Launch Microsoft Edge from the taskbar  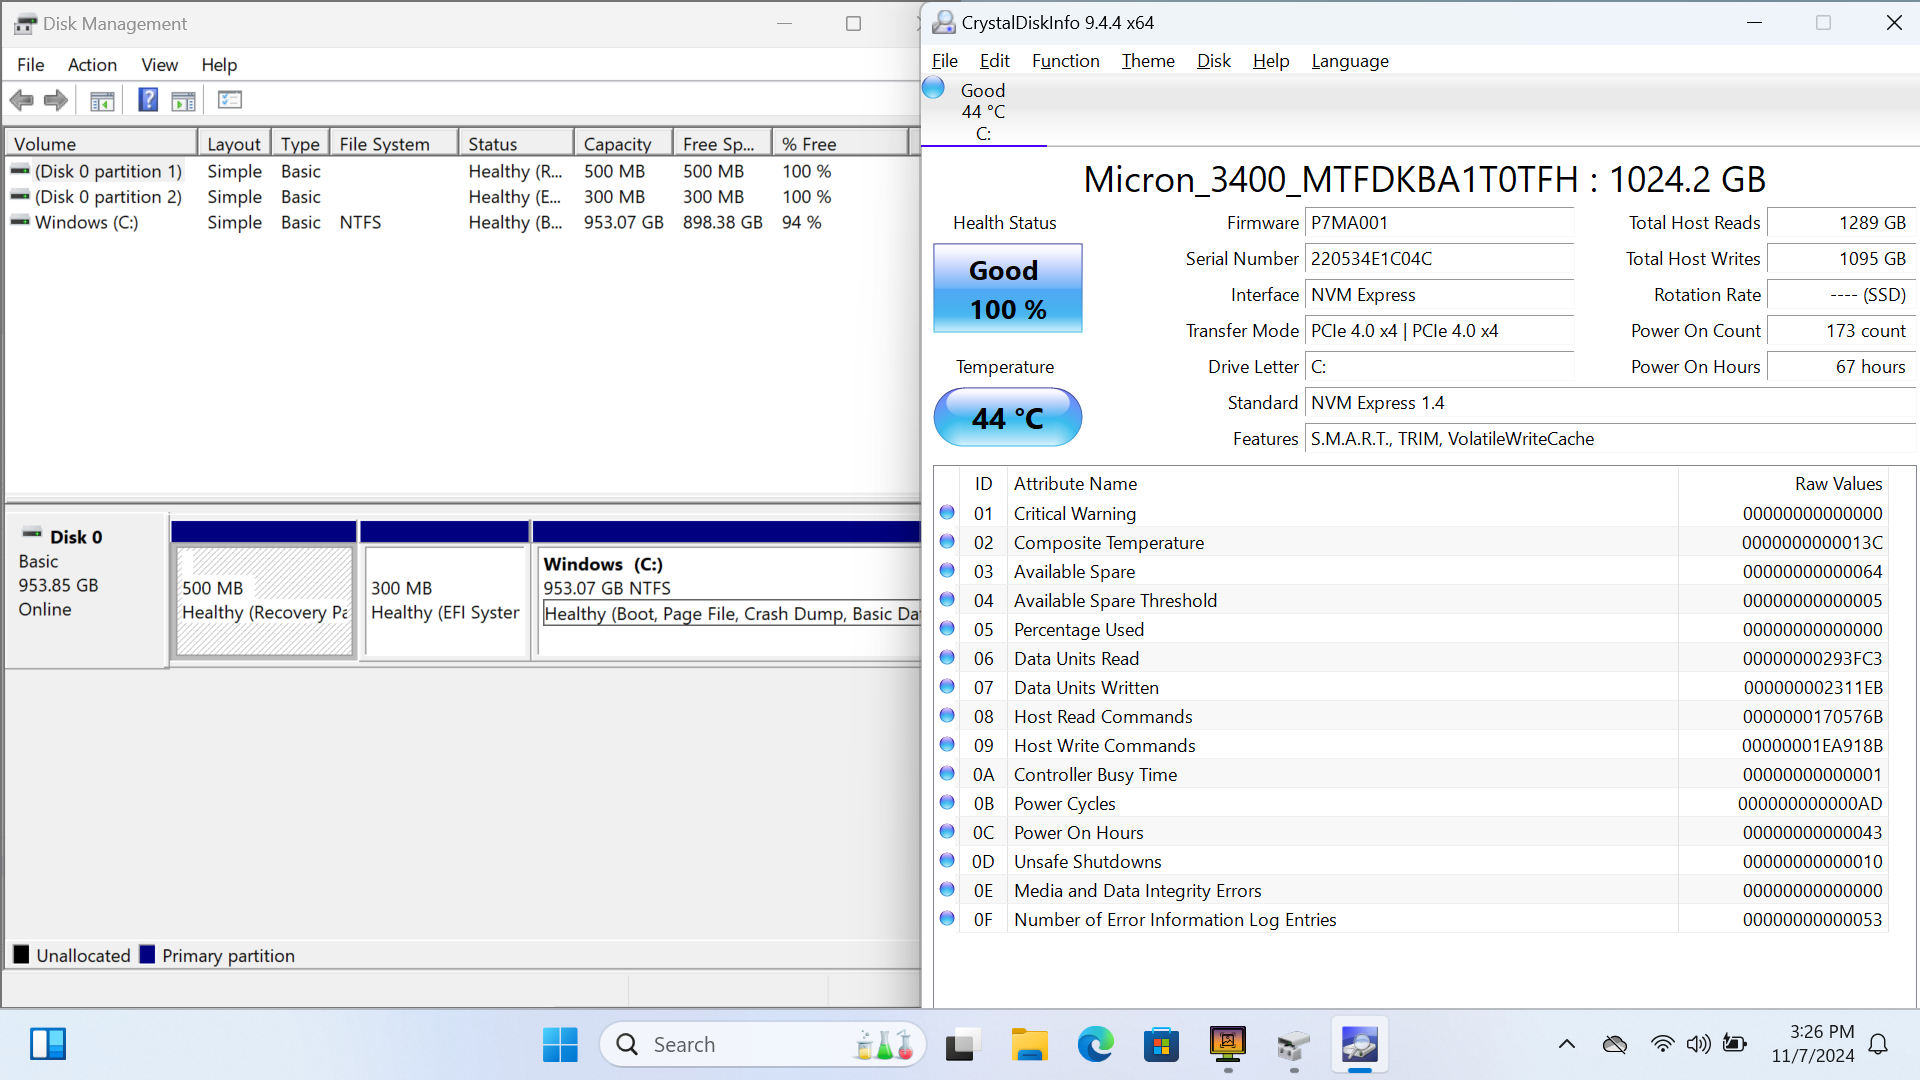[1096, 1045]
